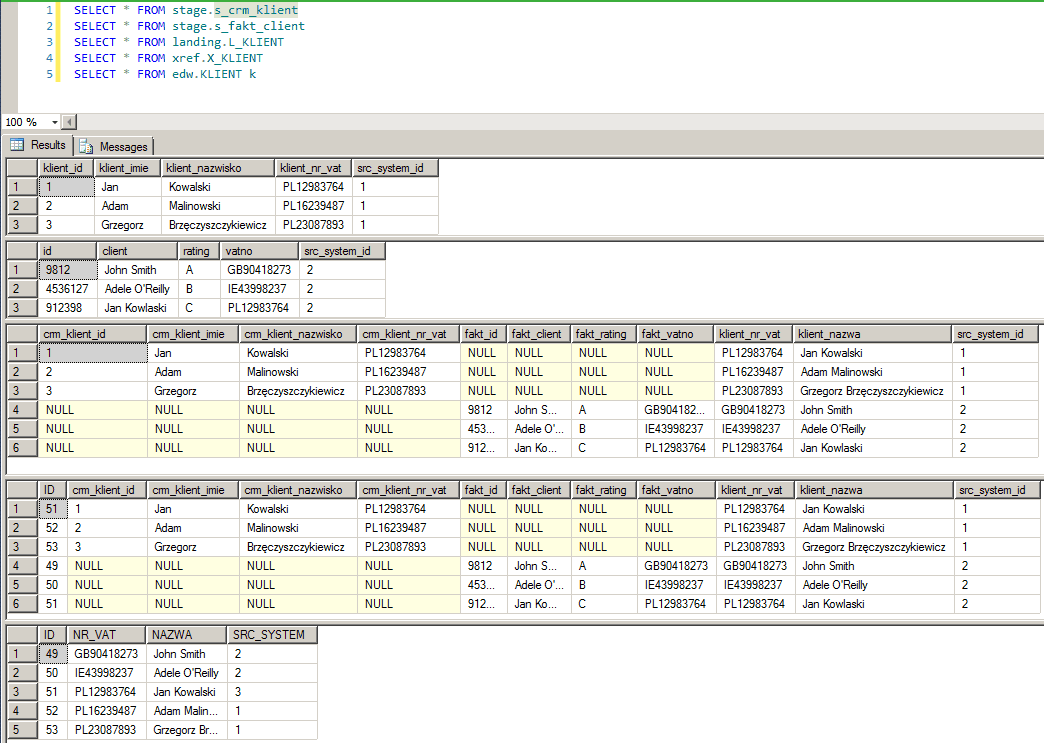Select the NR_VAT column header
This screenshot has height=743, width=1044.
107,635
